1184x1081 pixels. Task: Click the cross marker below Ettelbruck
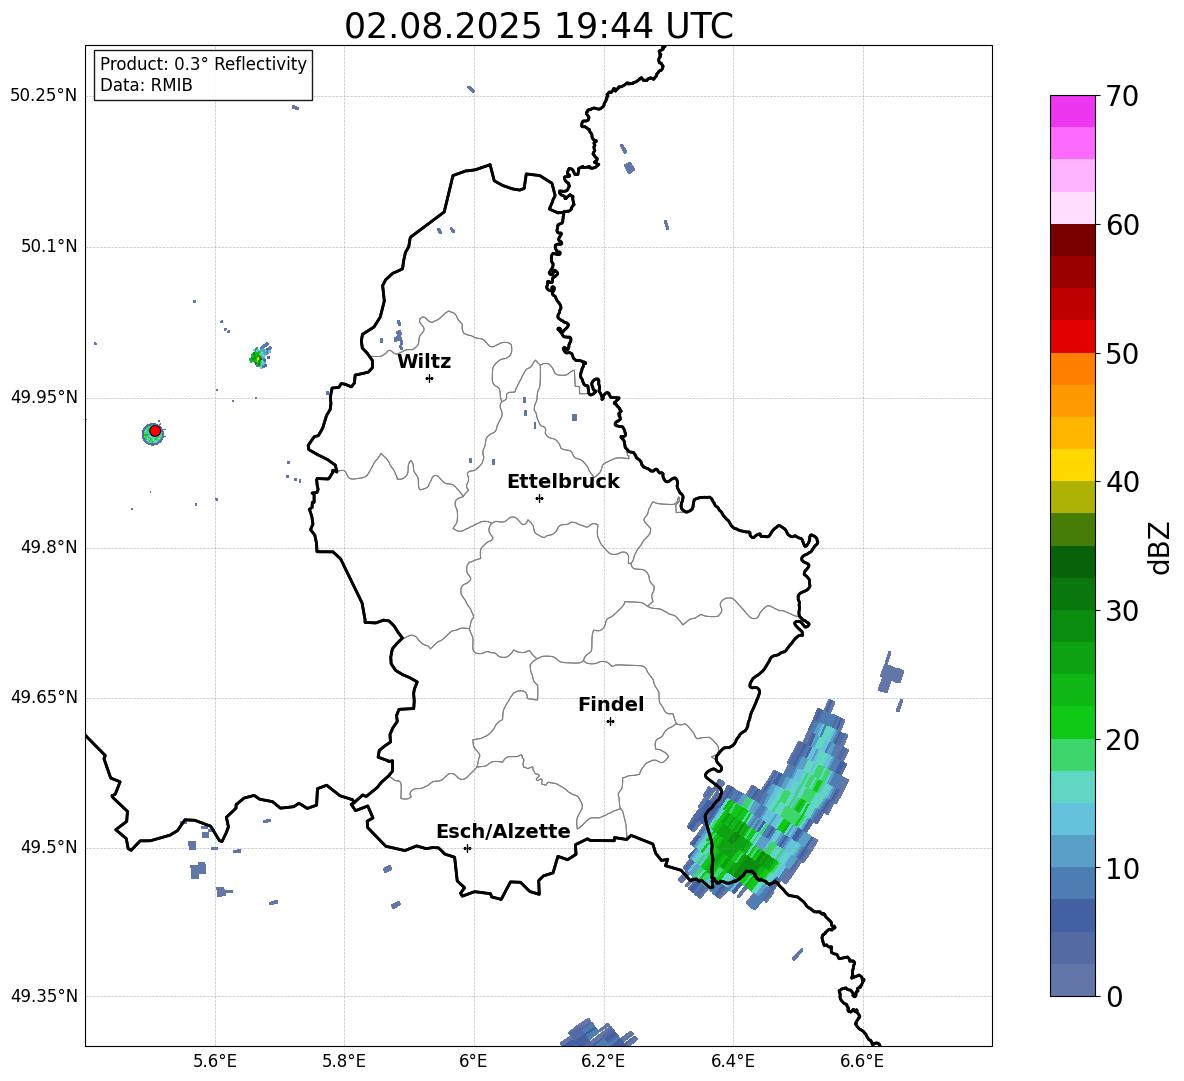[539, 498]
